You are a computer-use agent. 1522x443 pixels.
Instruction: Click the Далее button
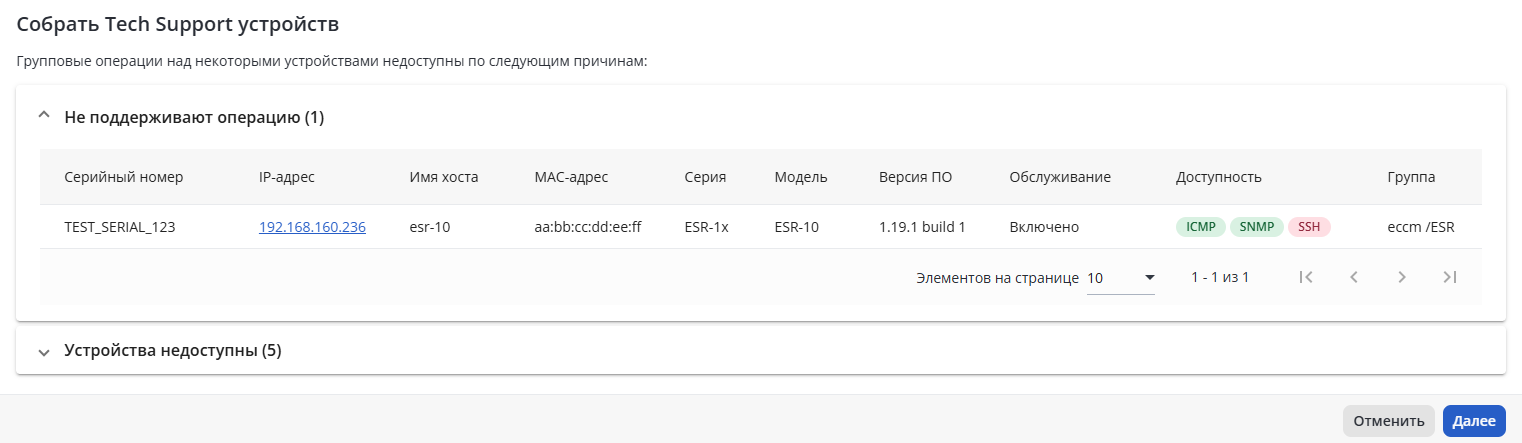(1474, 421)
